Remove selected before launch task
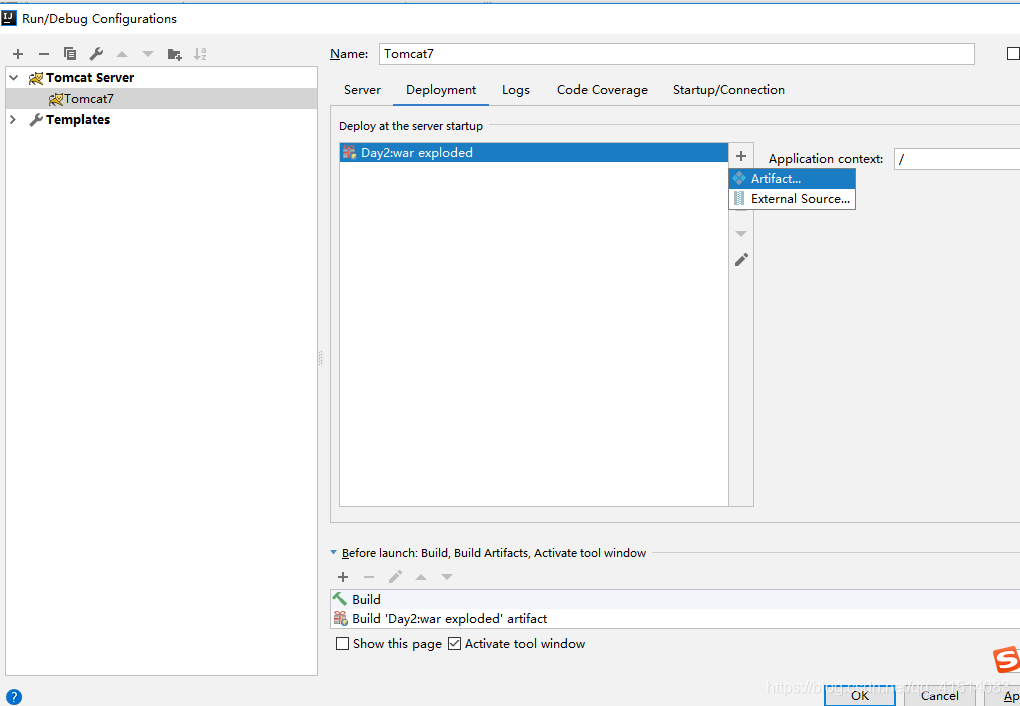1020x706 pixels. 369,577
